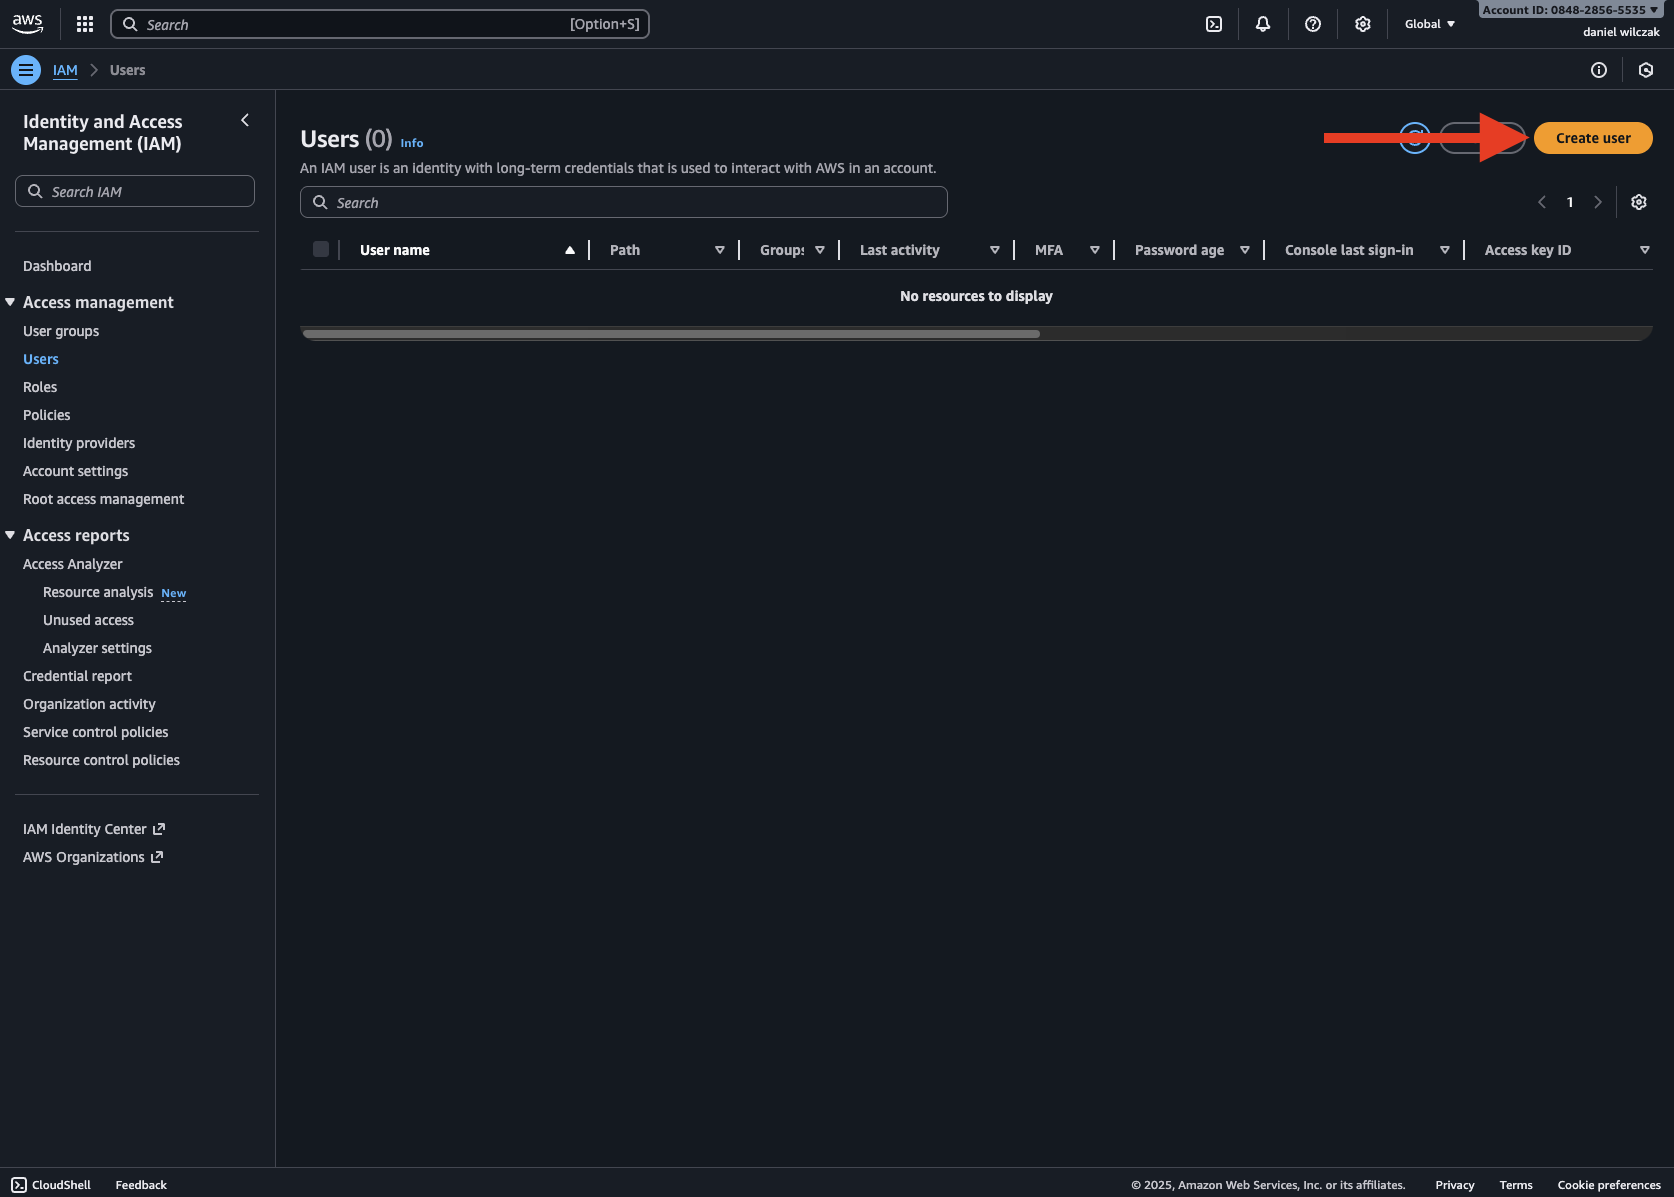Viewport: 1674px width, 1197px height.
Task: Open the notifications bell
Action: [x=1263, y=24]
